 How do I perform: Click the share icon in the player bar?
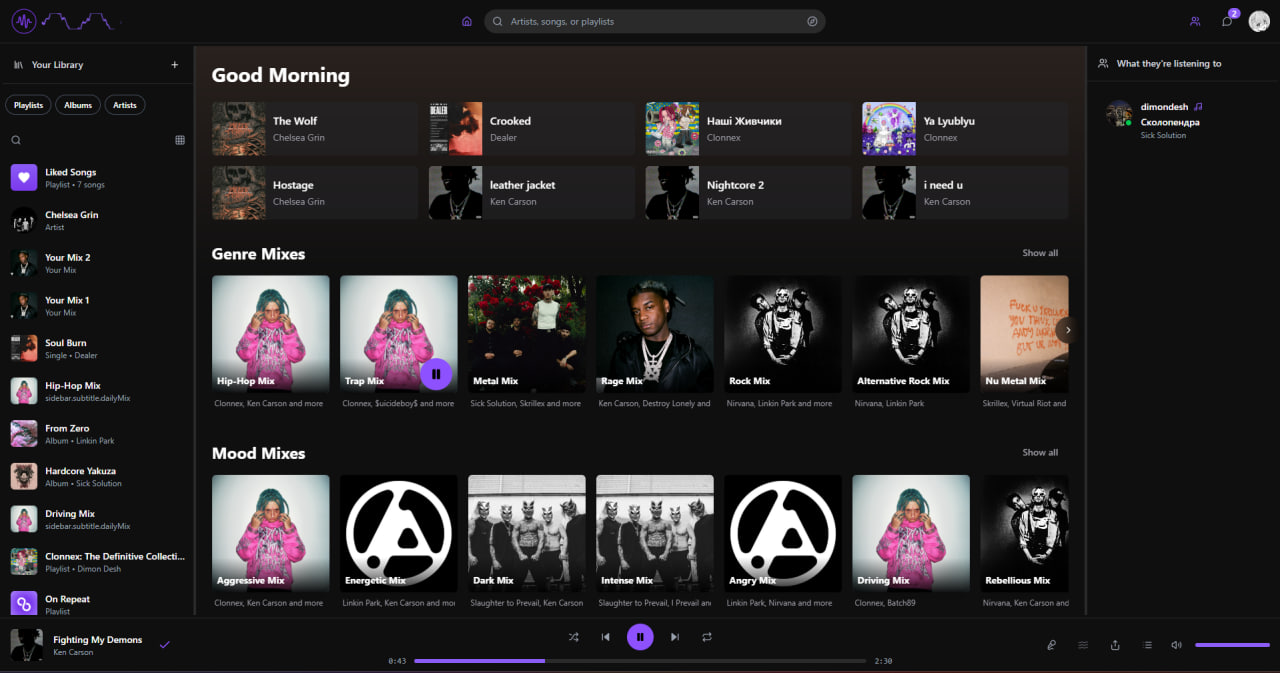[1115, 645]
